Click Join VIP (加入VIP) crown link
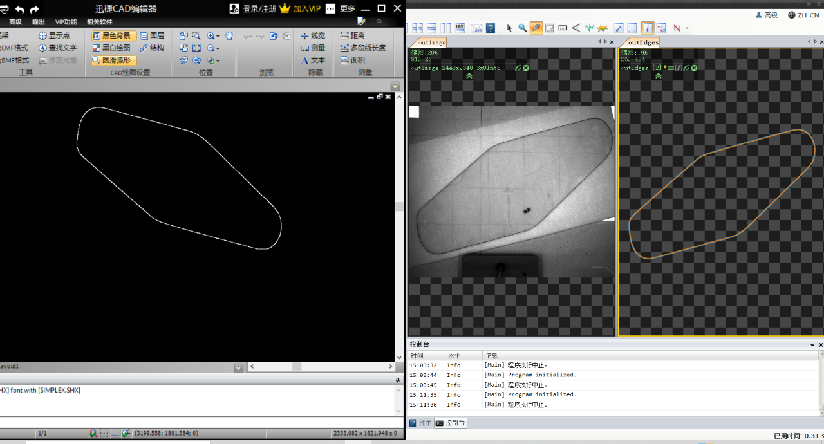Image resolution: width=824 pixels, height=444 pixels. pyautogui.click(x=301, y=9)
